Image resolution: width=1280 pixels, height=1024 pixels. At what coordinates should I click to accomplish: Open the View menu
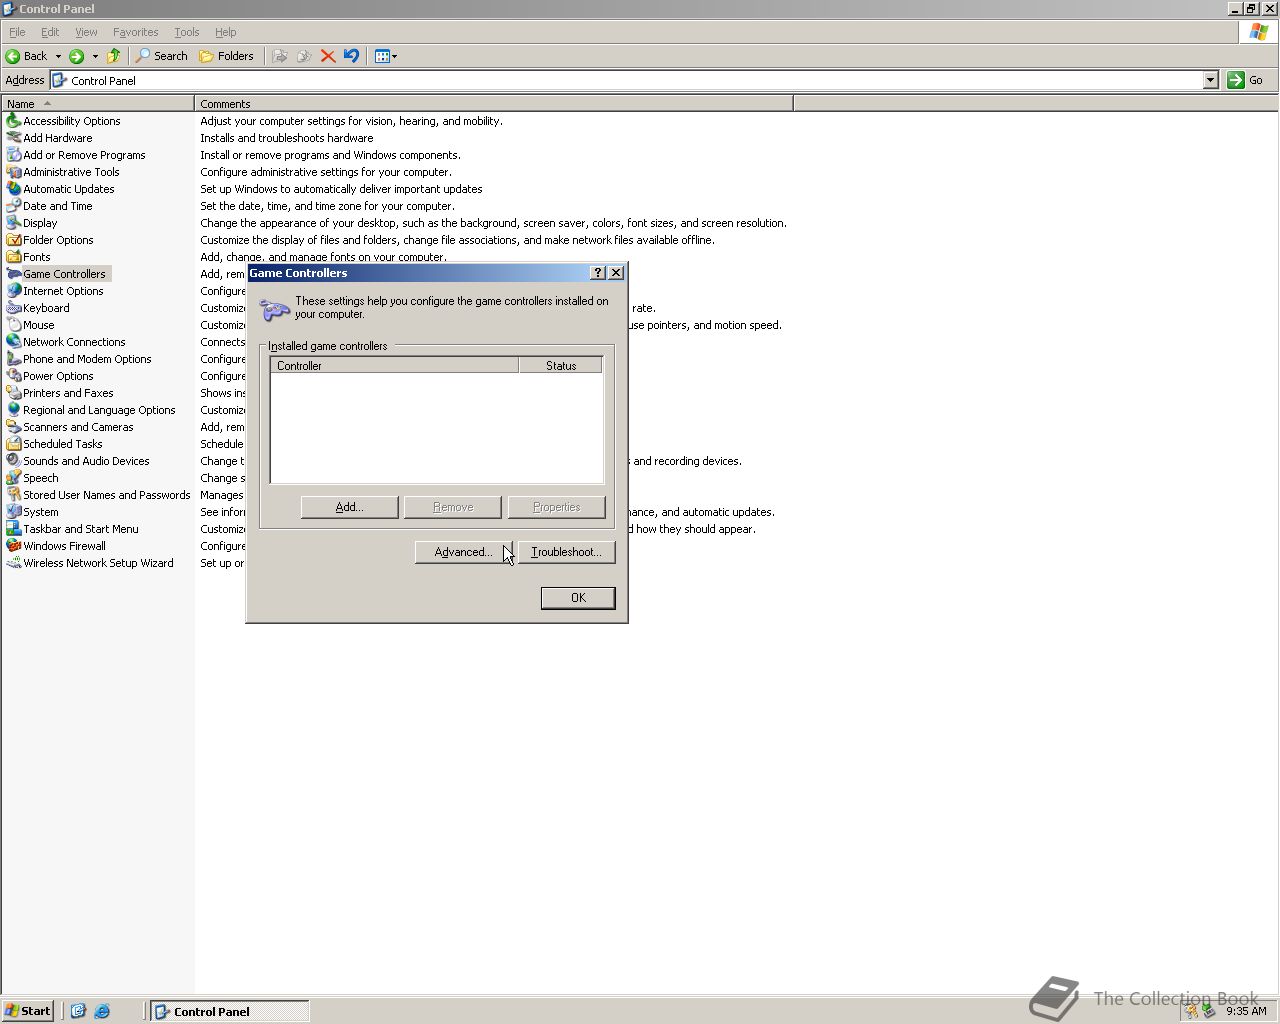(86, 32)
